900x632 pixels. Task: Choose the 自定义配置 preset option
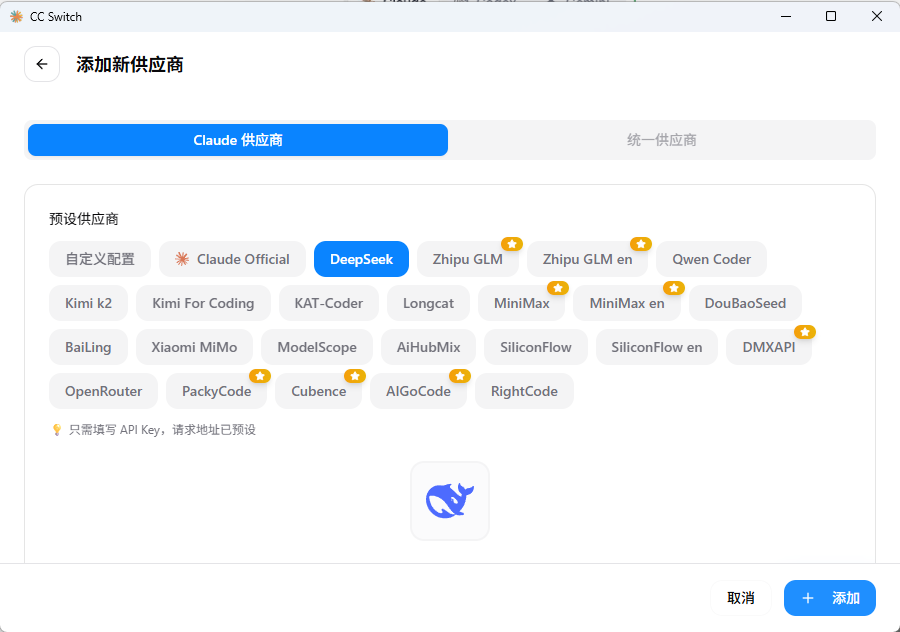100,259
